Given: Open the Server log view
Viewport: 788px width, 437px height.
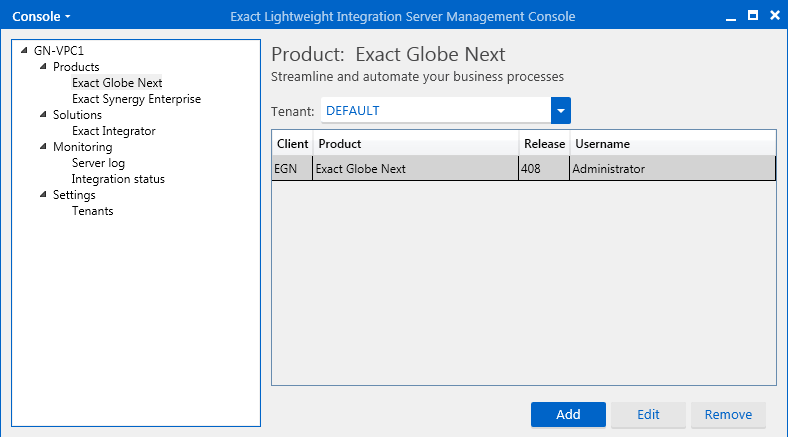Looking at the screenshot, I should pyautogui.click(x=98, y=163).
